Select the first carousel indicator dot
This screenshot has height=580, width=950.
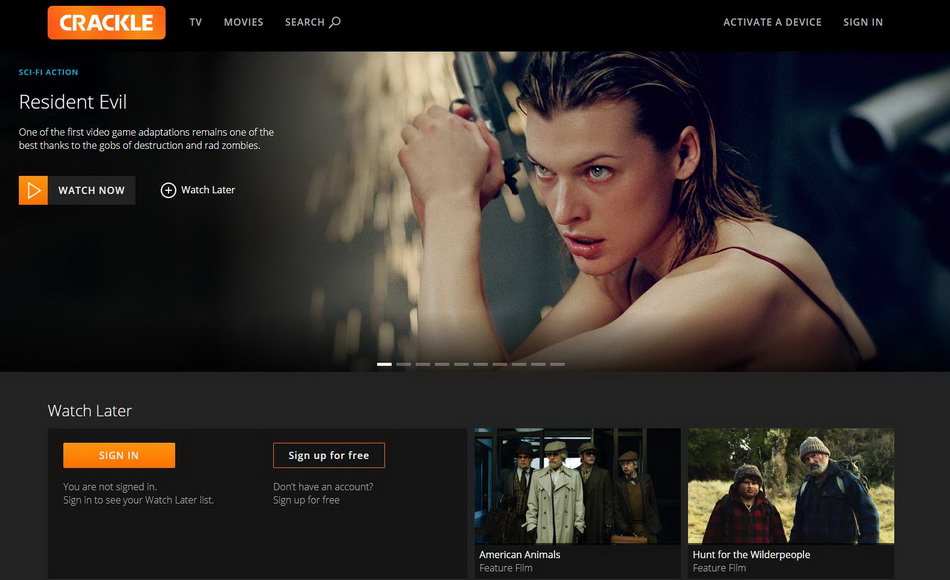coord(385,364)
